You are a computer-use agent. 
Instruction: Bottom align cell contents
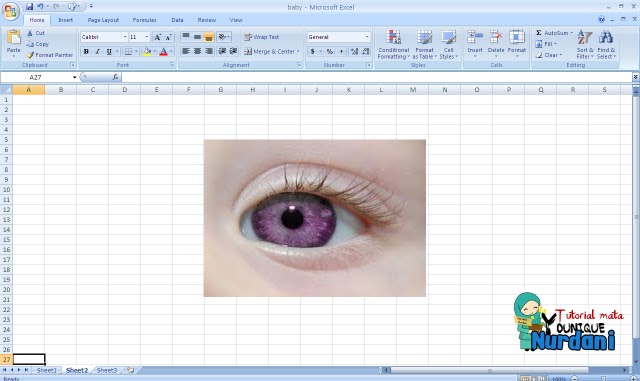pos(209,37)
